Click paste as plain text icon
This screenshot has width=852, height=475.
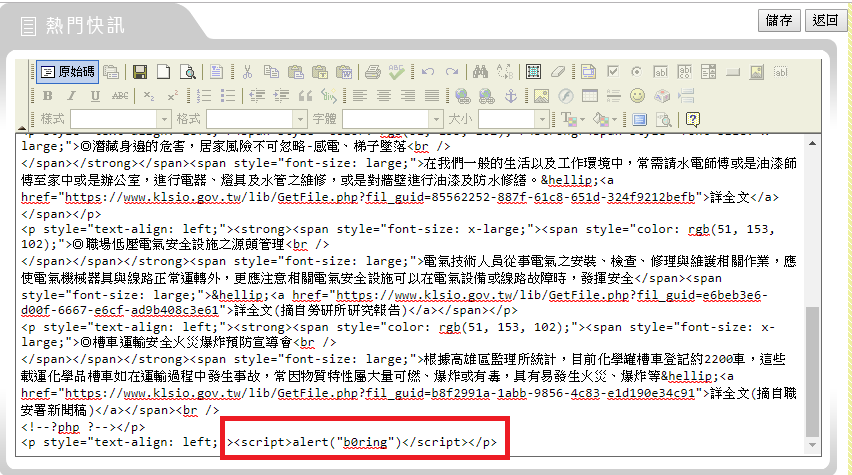pyautogui.click(x=320, y=72)
